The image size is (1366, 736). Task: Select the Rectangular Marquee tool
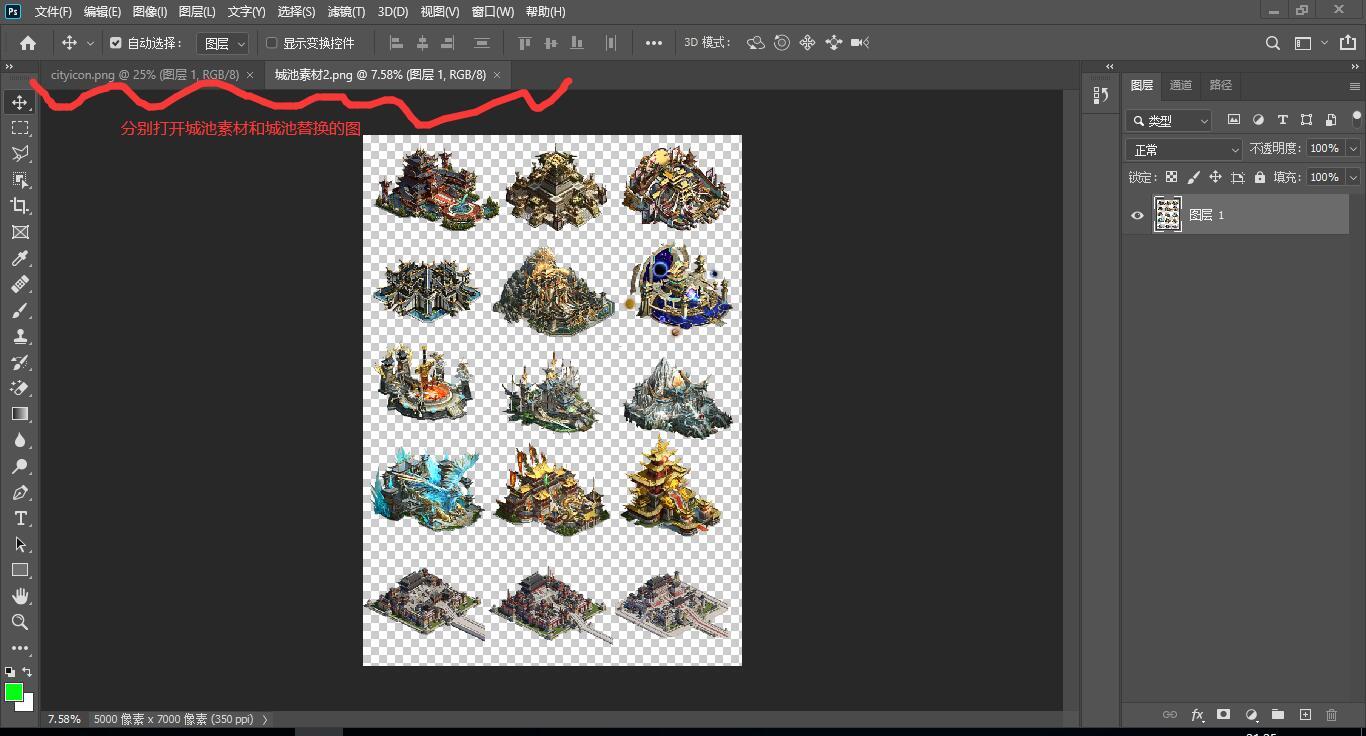20,128
